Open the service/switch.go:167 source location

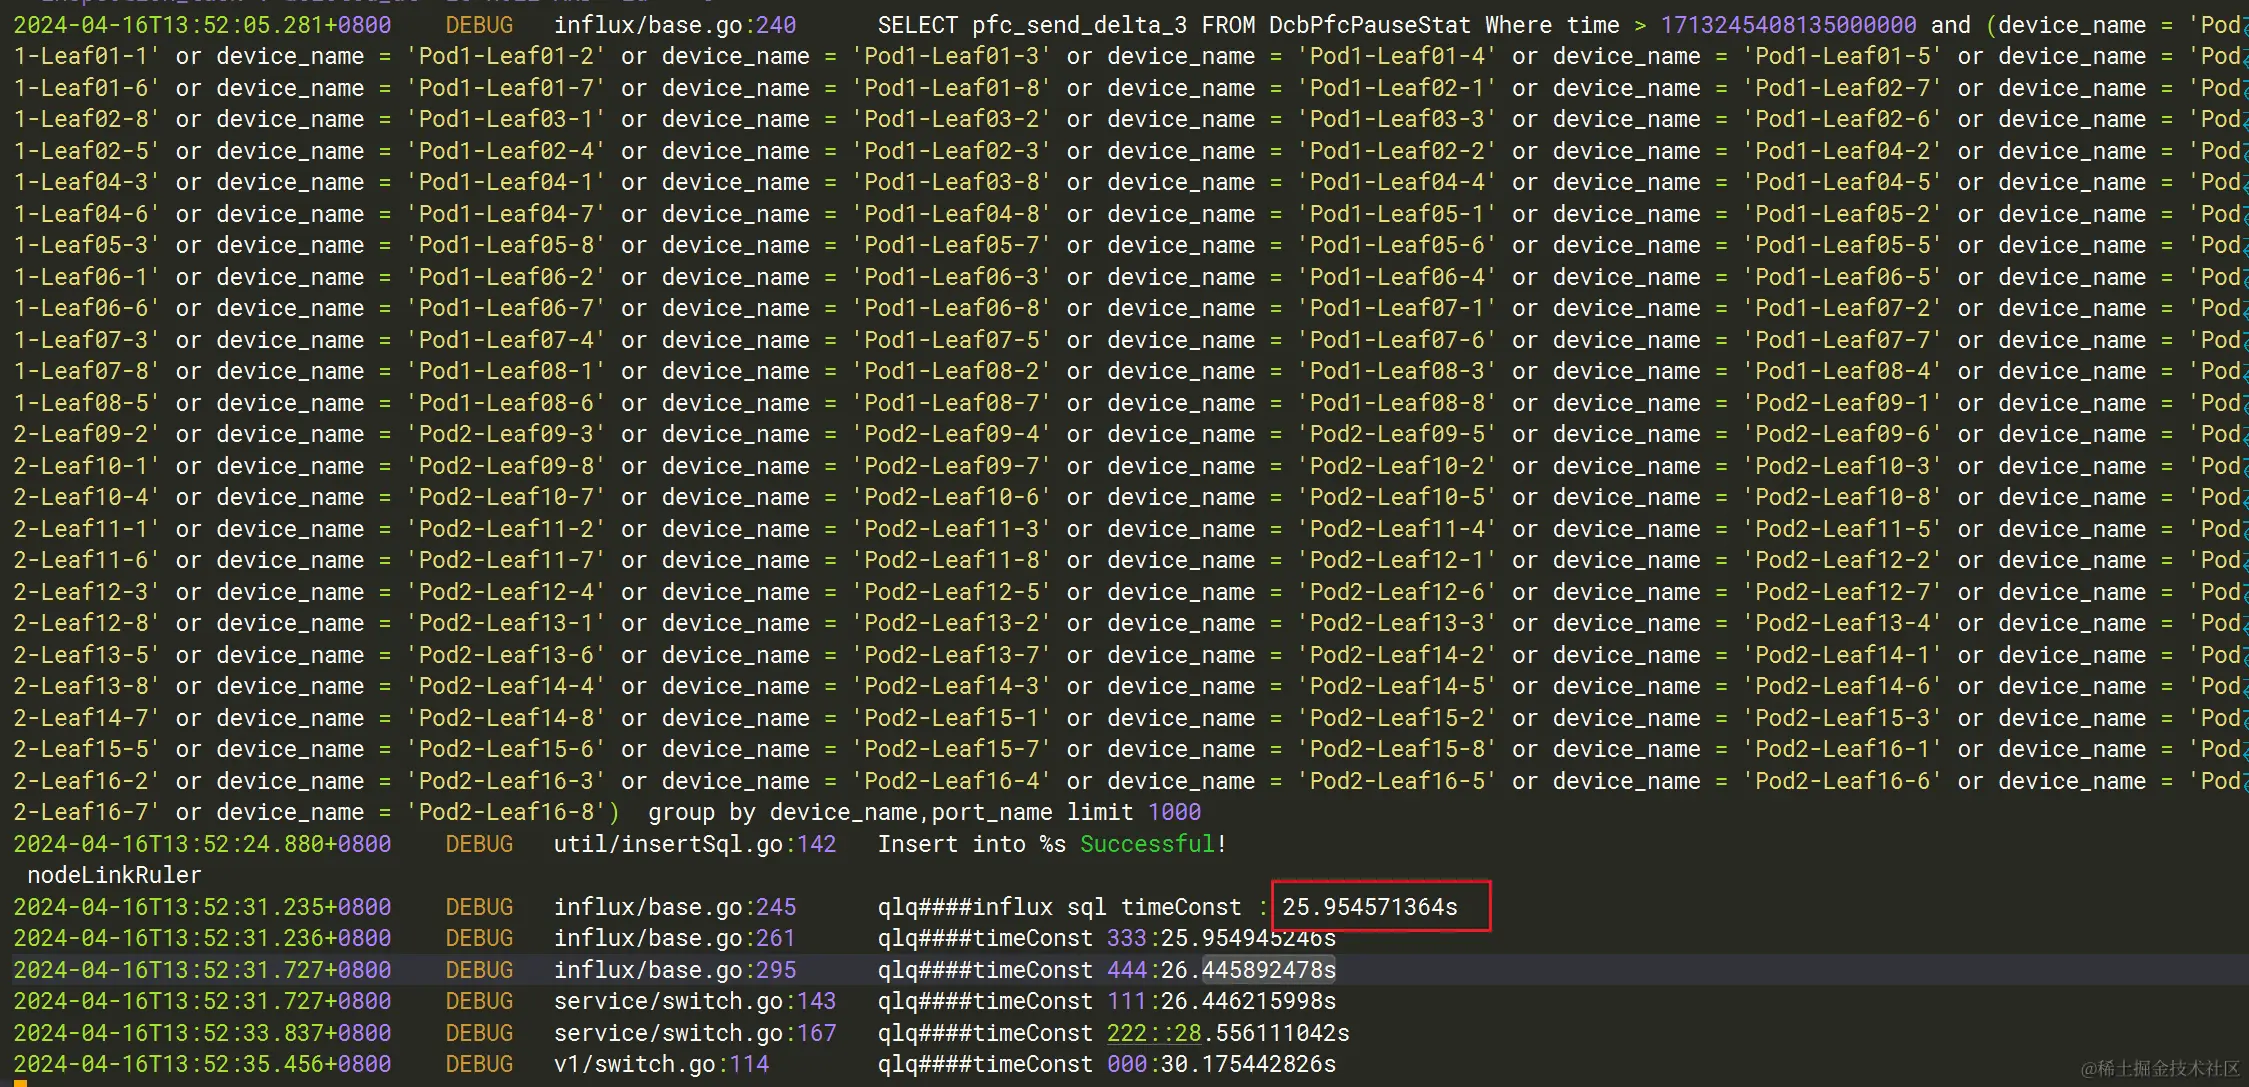[x=694, y=1033]
